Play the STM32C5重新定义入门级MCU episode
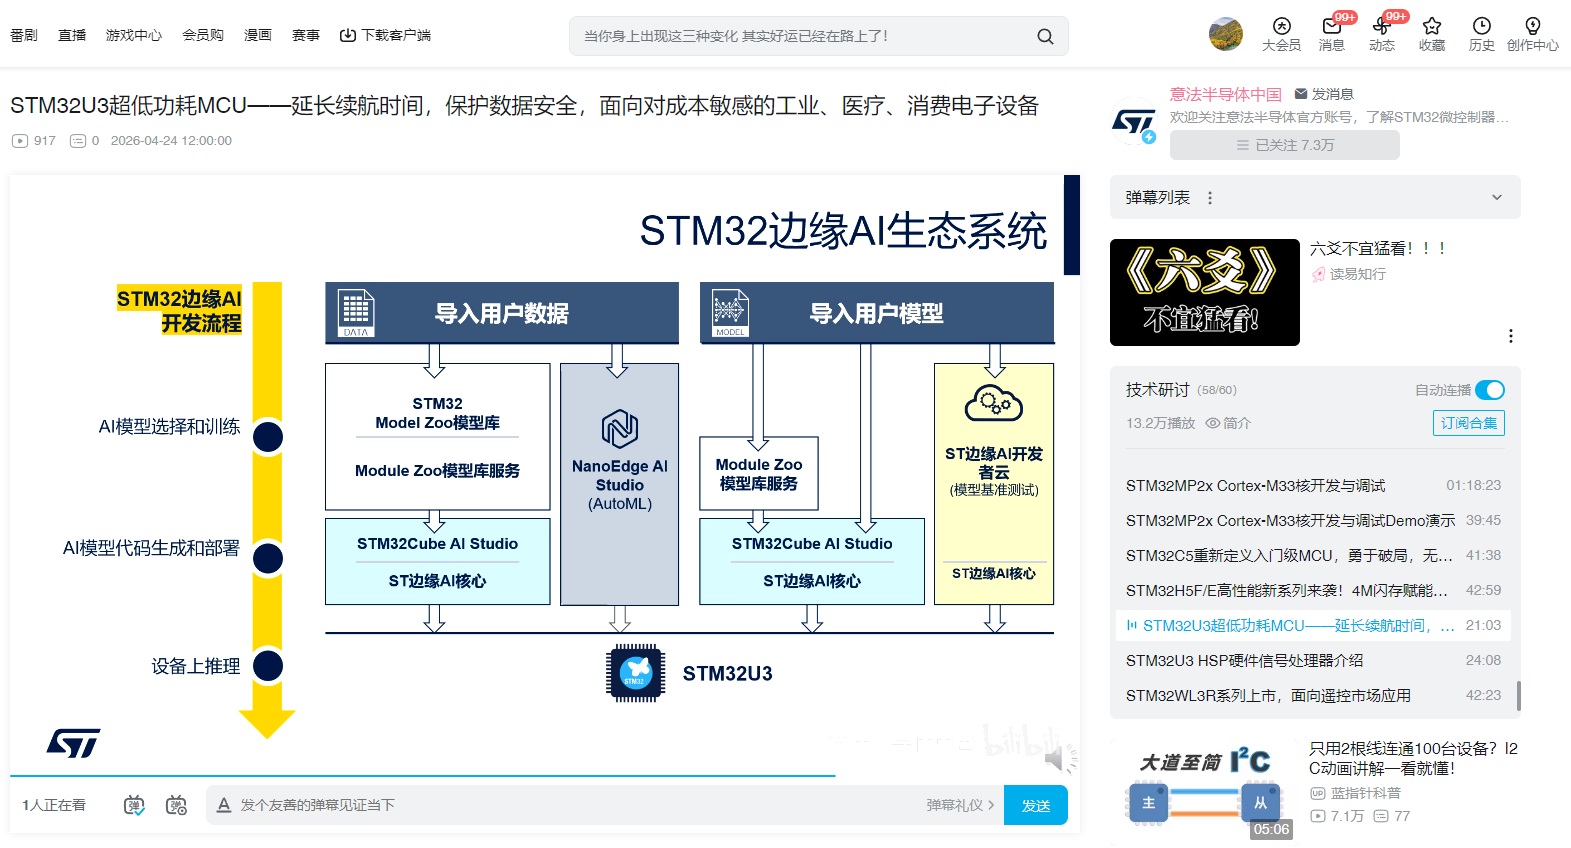The width and height of the screenshot is (1571, 848). click(1313, 555)
